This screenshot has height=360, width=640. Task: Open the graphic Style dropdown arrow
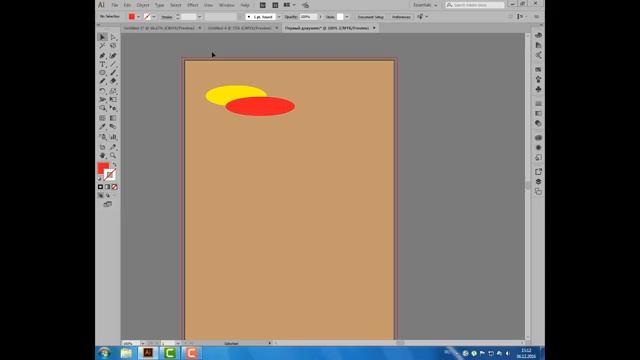[x=347, y=17]
